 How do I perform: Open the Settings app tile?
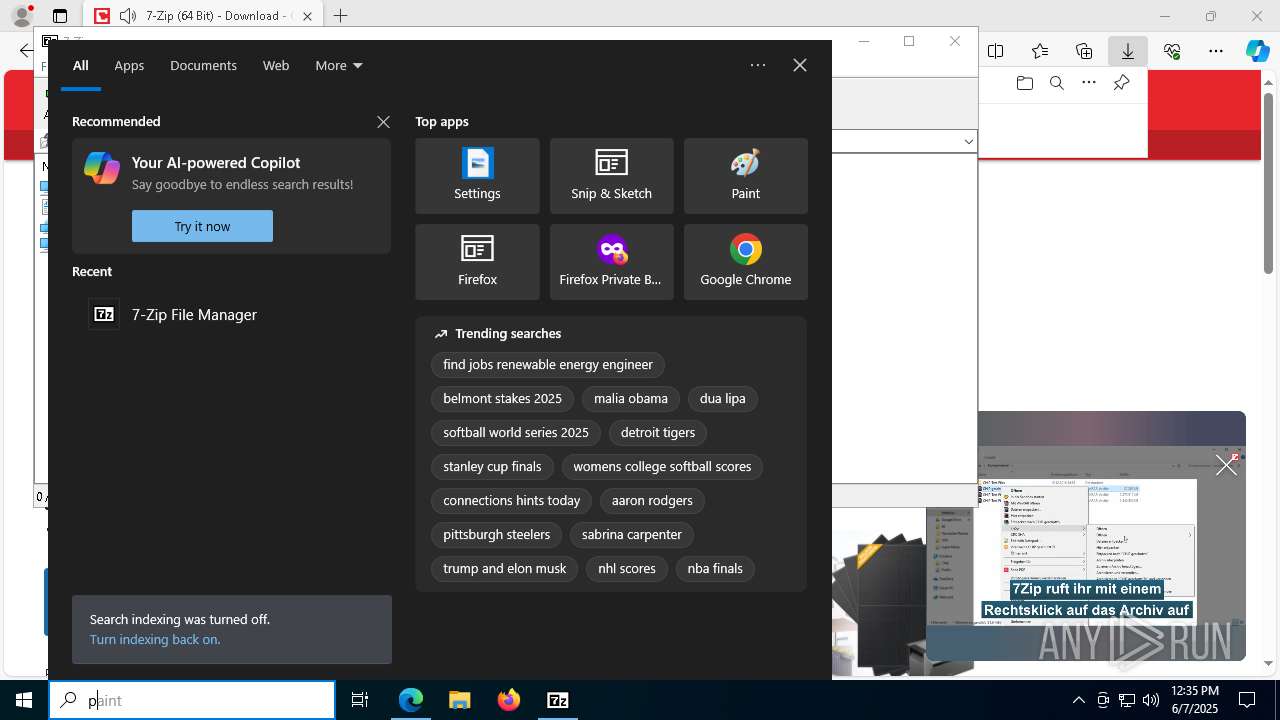477,176
